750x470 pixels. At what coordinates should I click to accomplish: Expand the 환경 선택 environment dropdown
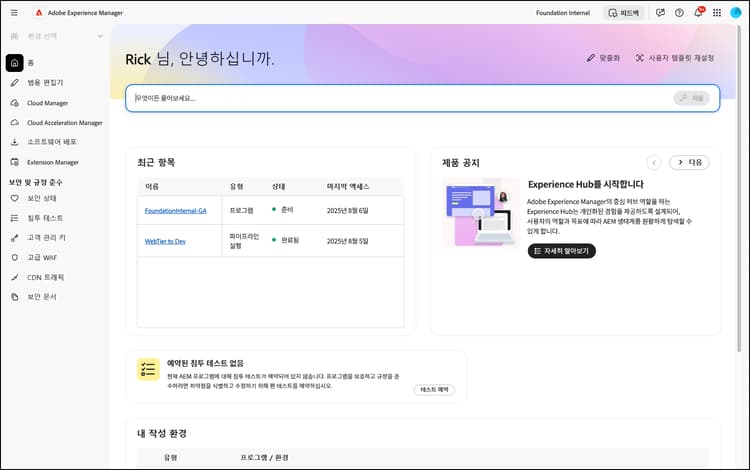tap(56, 36)
